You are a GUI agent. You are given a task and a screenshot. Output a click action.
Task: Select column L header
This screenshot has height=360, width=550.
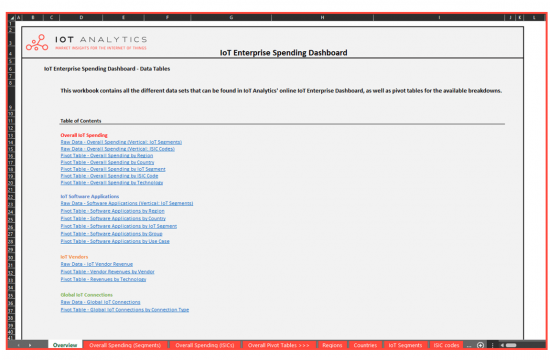click(534, 18)
